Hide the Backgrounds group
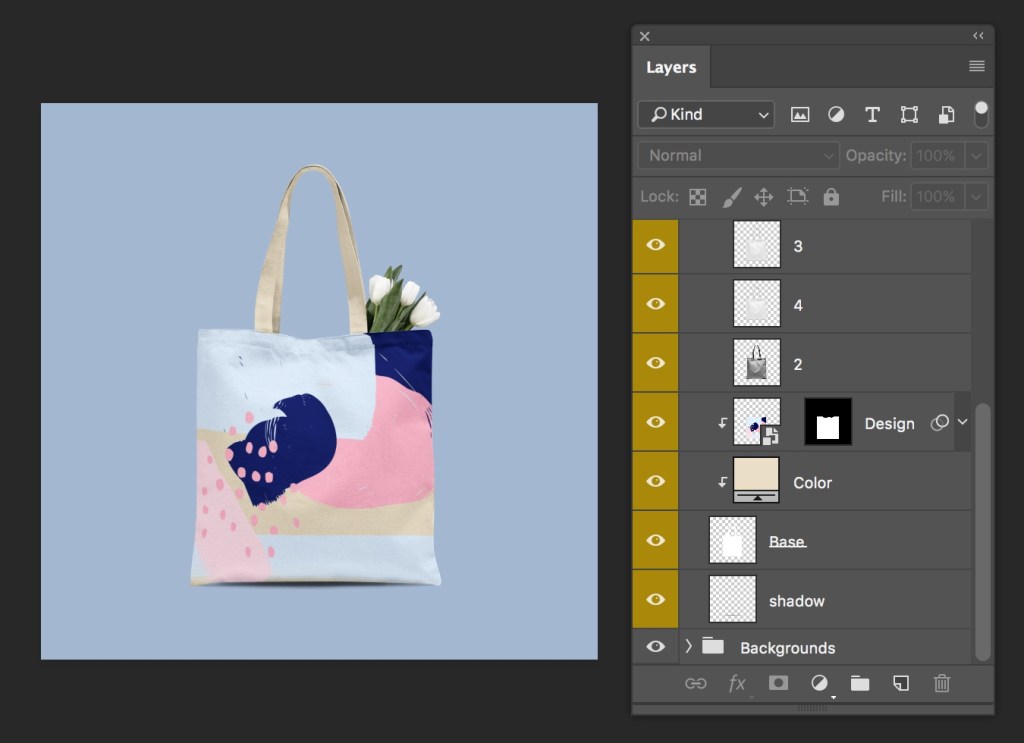Screen dimensions: 1024x743 [655, 647]
